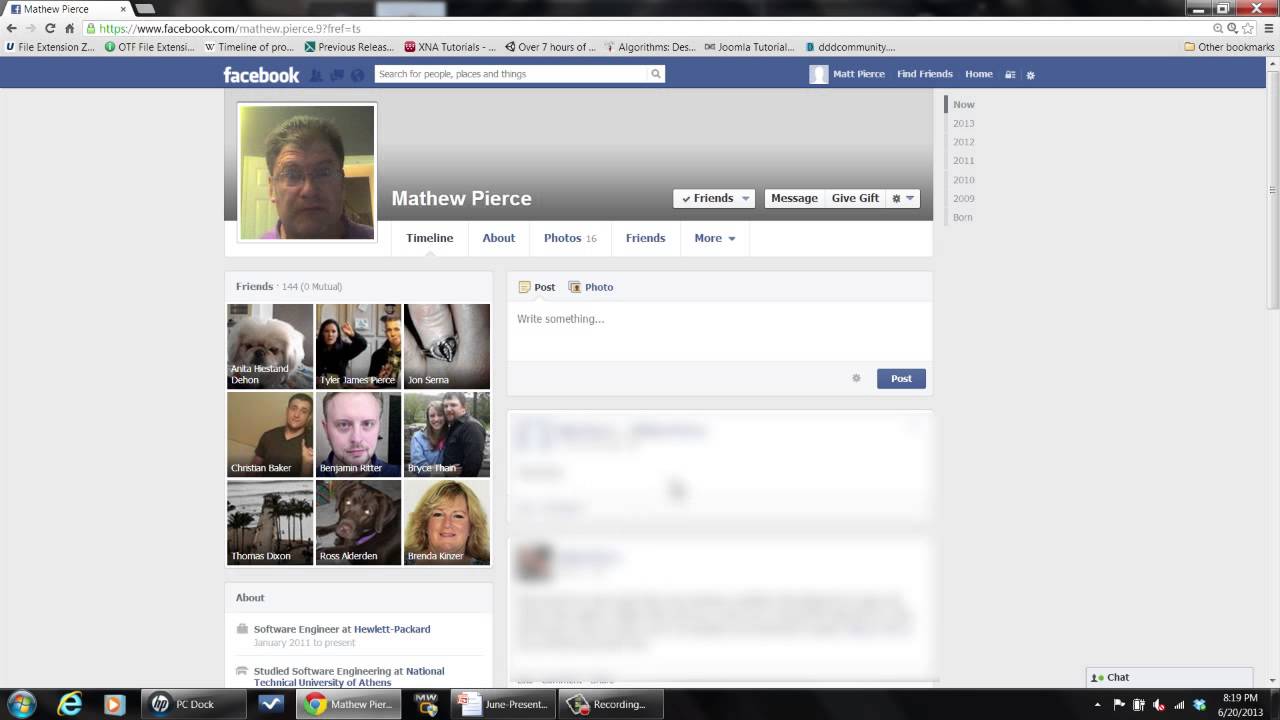The width and height of the screenshot is (1280, 720).
Task: Click the Facebook logo in header
Action: [x=261, y=75]
